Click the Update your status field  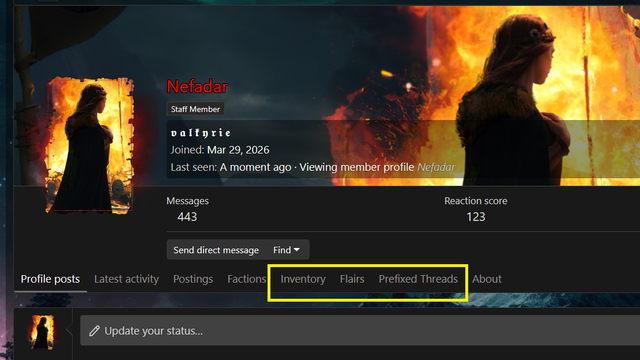(360, 331)
